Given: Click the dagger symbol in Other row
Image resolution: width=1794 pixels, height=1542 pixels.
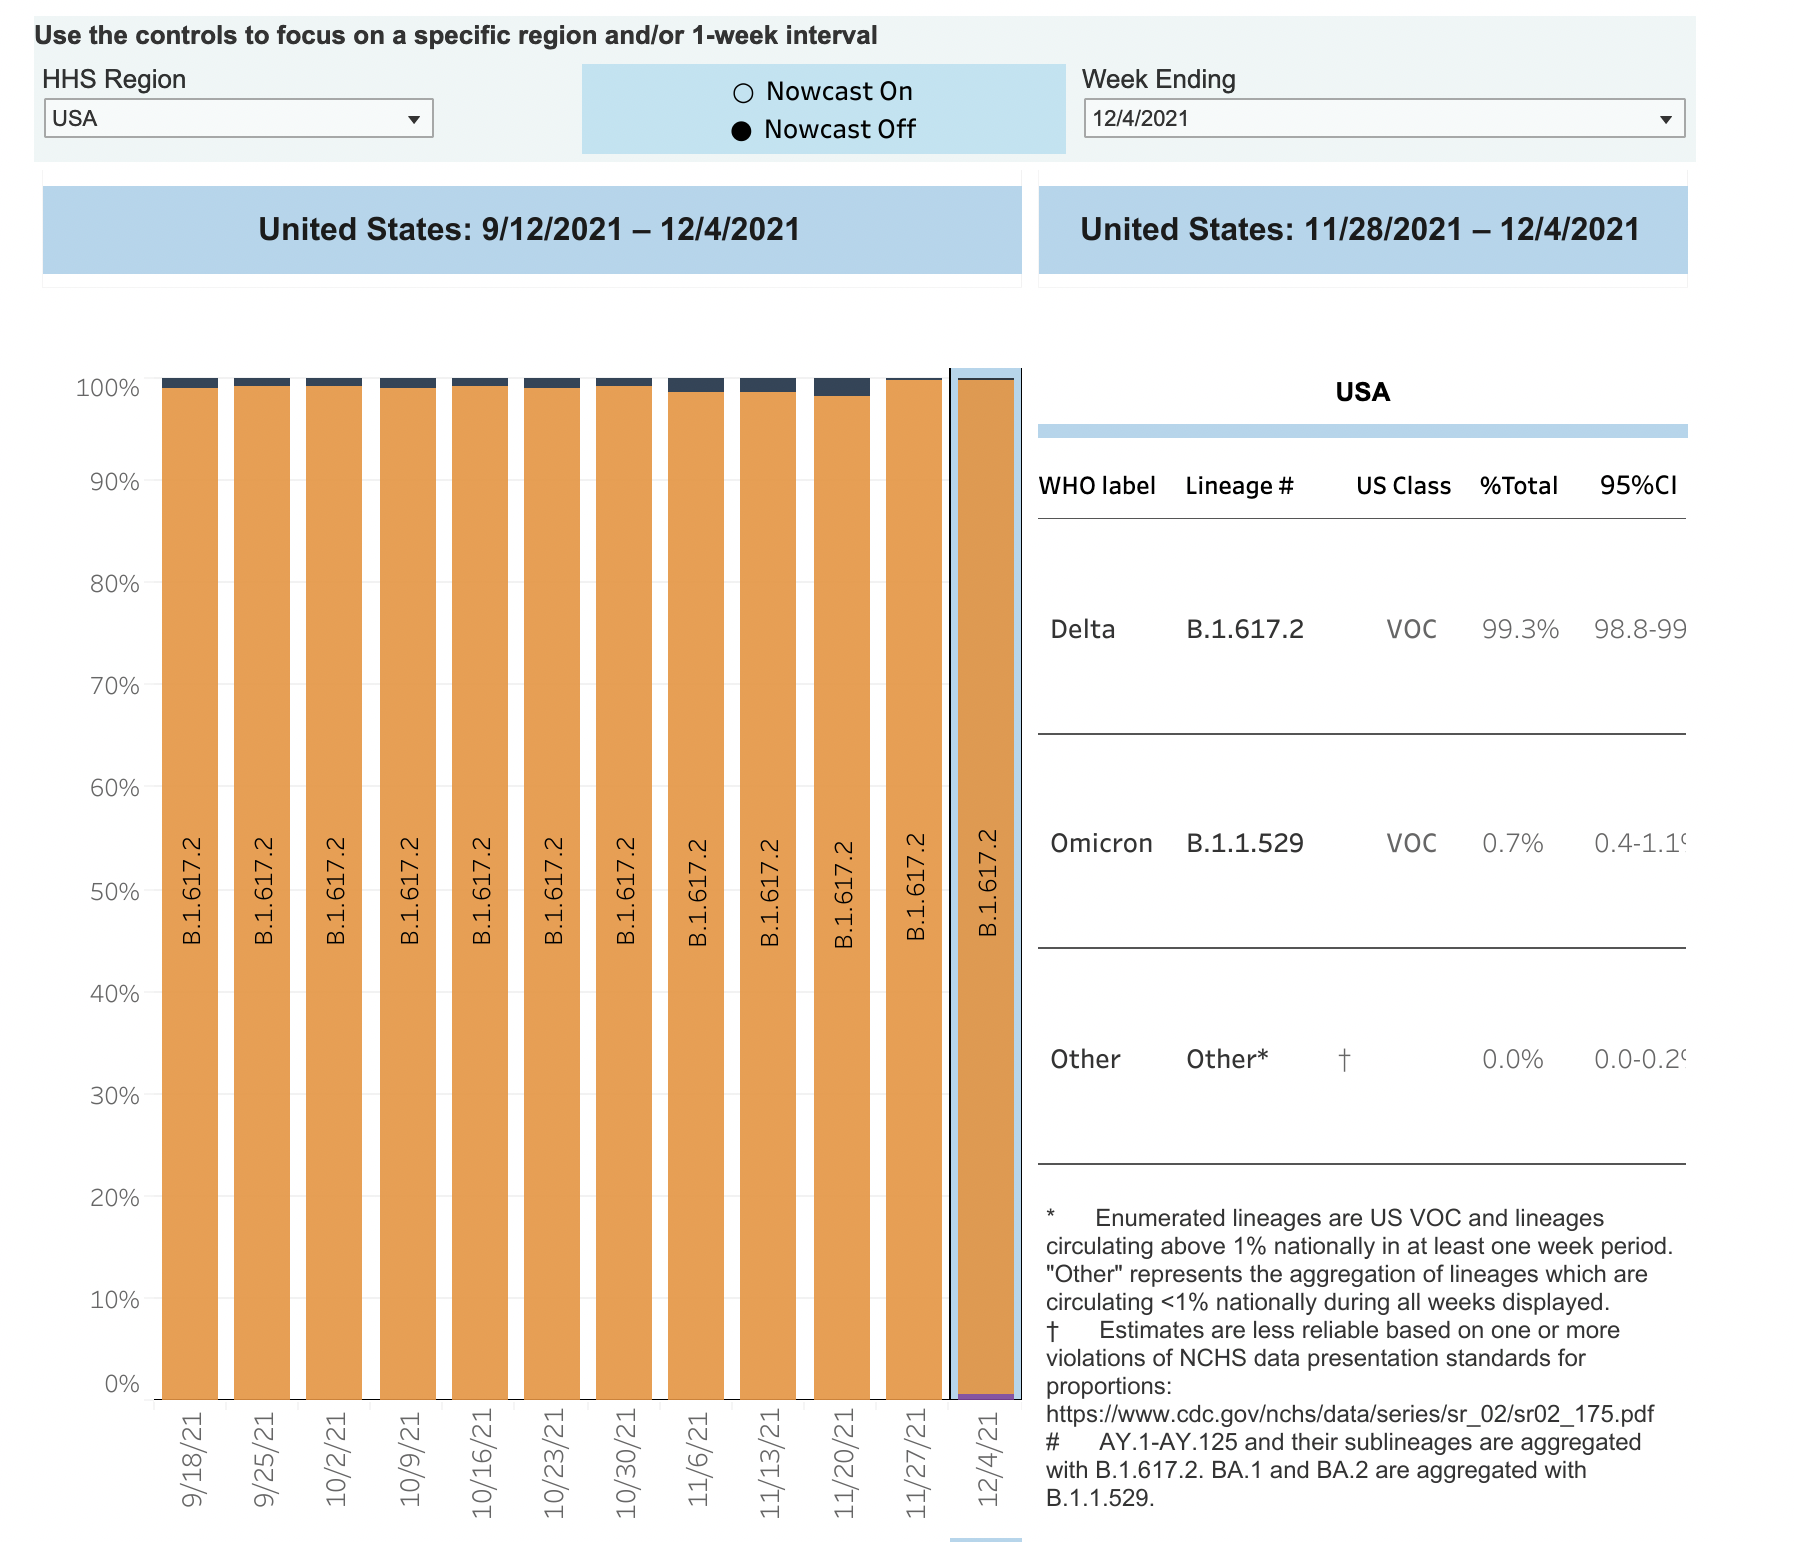Looking at the screenshot, I should 1344,1059.
